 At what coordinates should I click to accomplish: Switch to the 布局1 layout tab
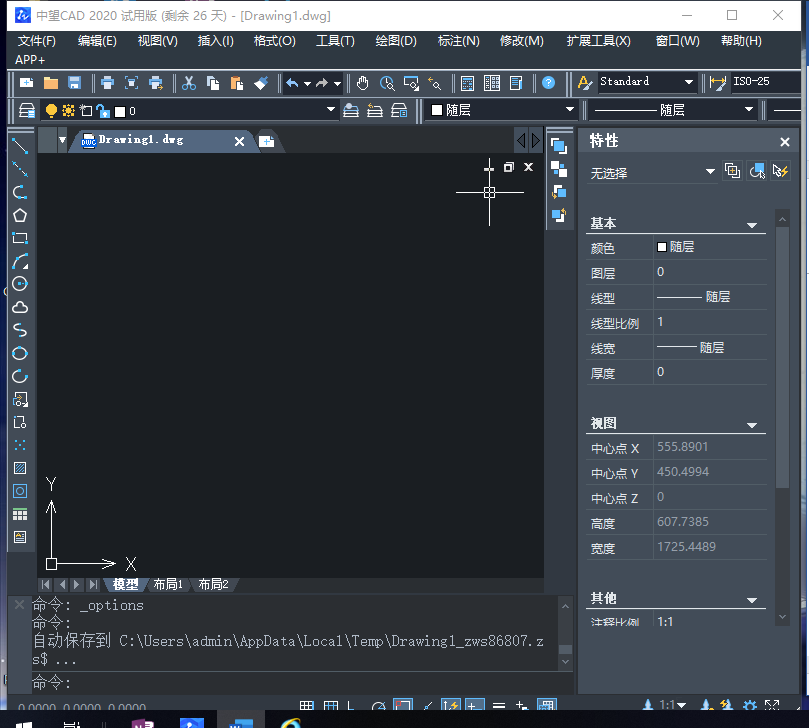[168, 584]
